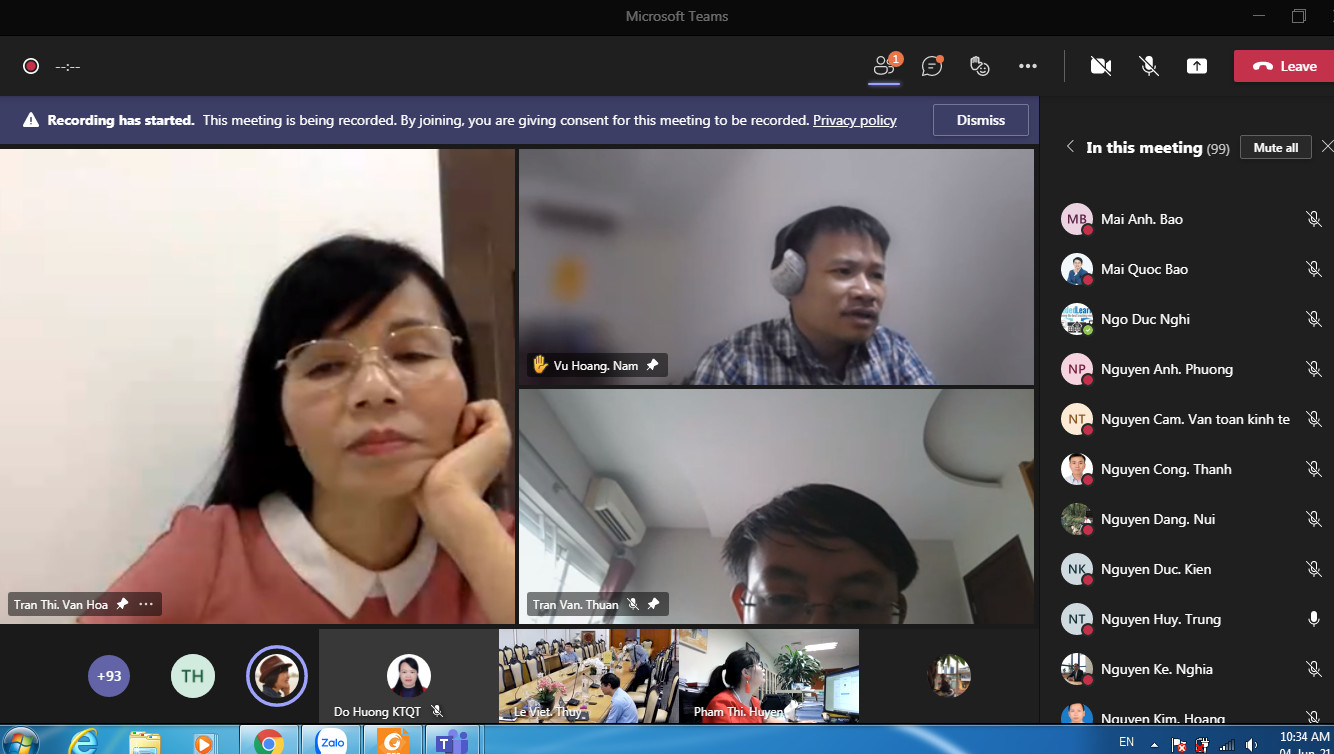Click the recording indicator icon

pyautogui.click(x=31, y=66)
